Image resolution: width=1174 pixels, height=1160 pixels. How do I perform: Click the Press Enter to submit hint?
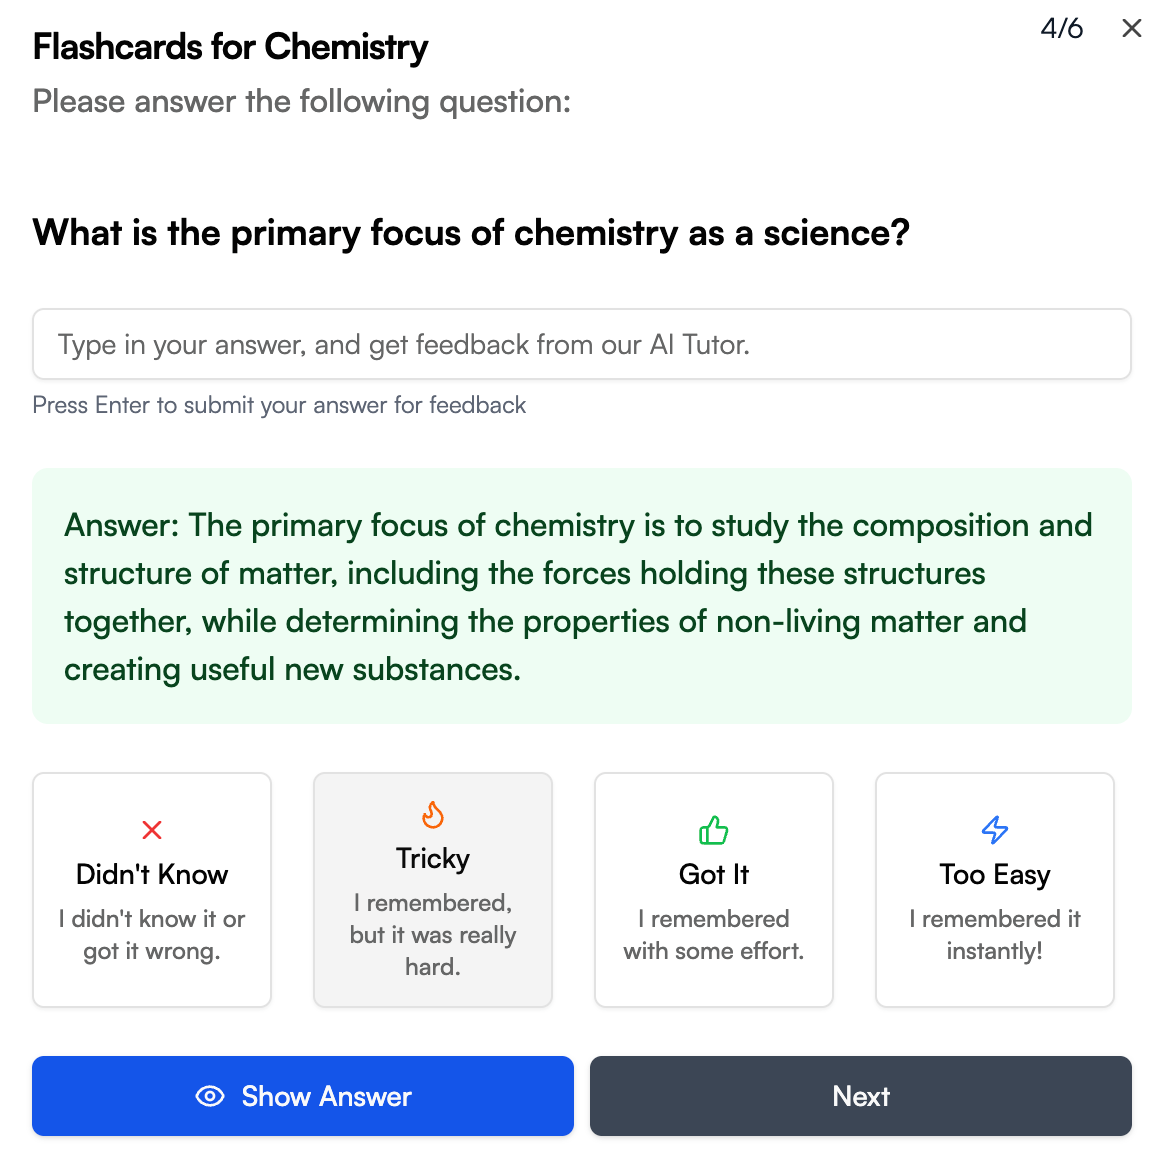(279, 405)
